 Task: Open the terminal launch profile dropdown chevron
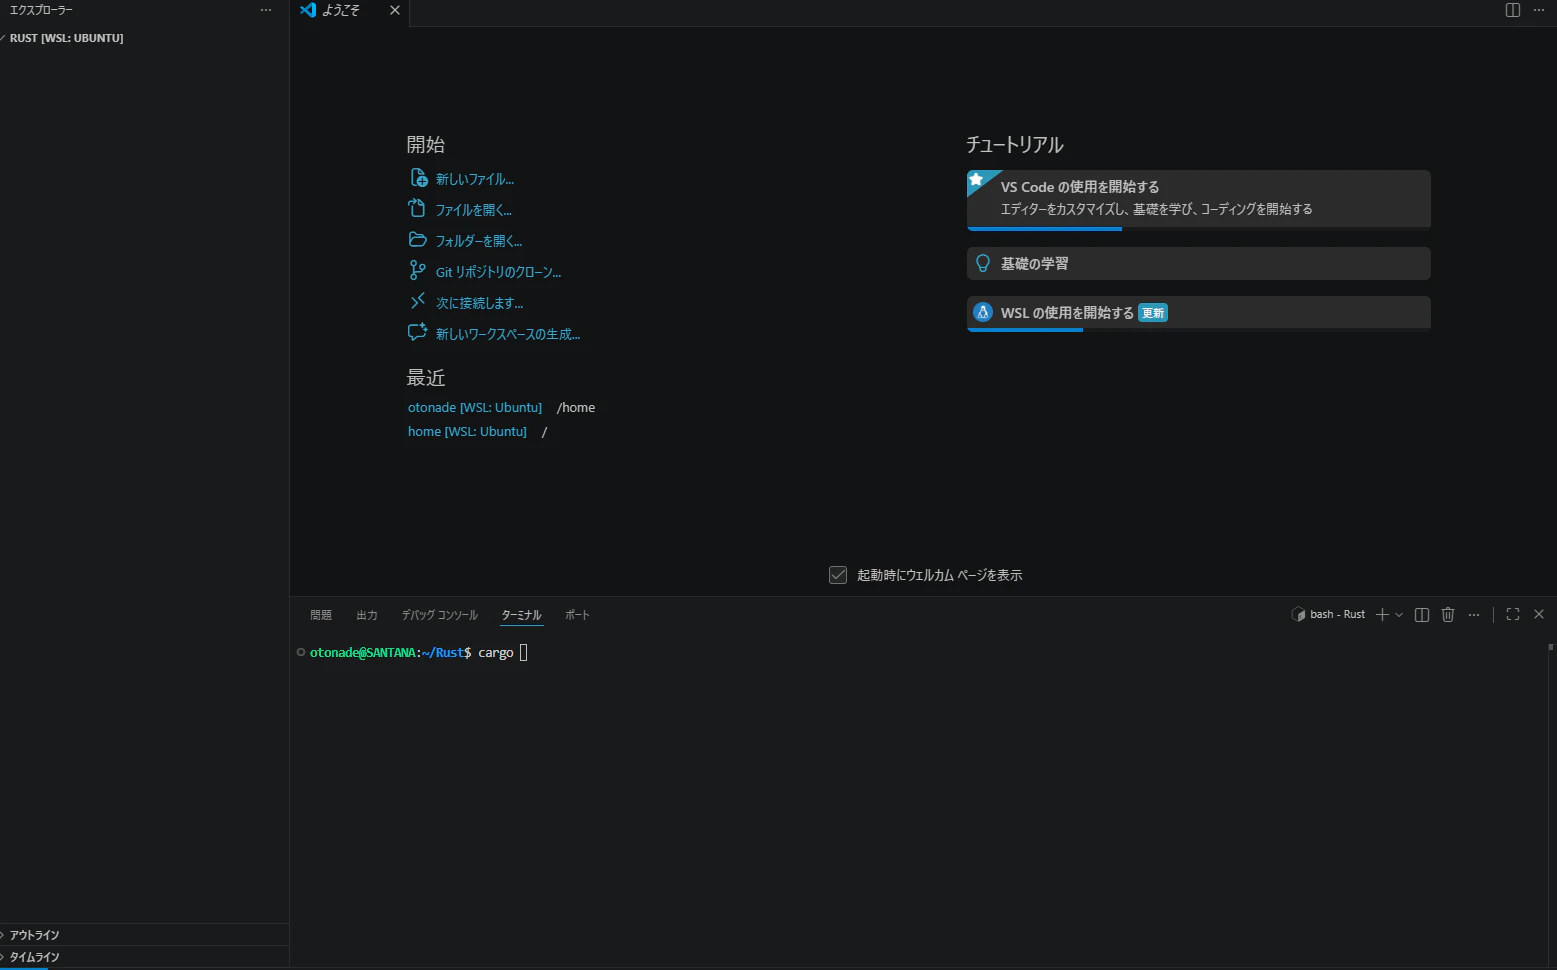1399,614
